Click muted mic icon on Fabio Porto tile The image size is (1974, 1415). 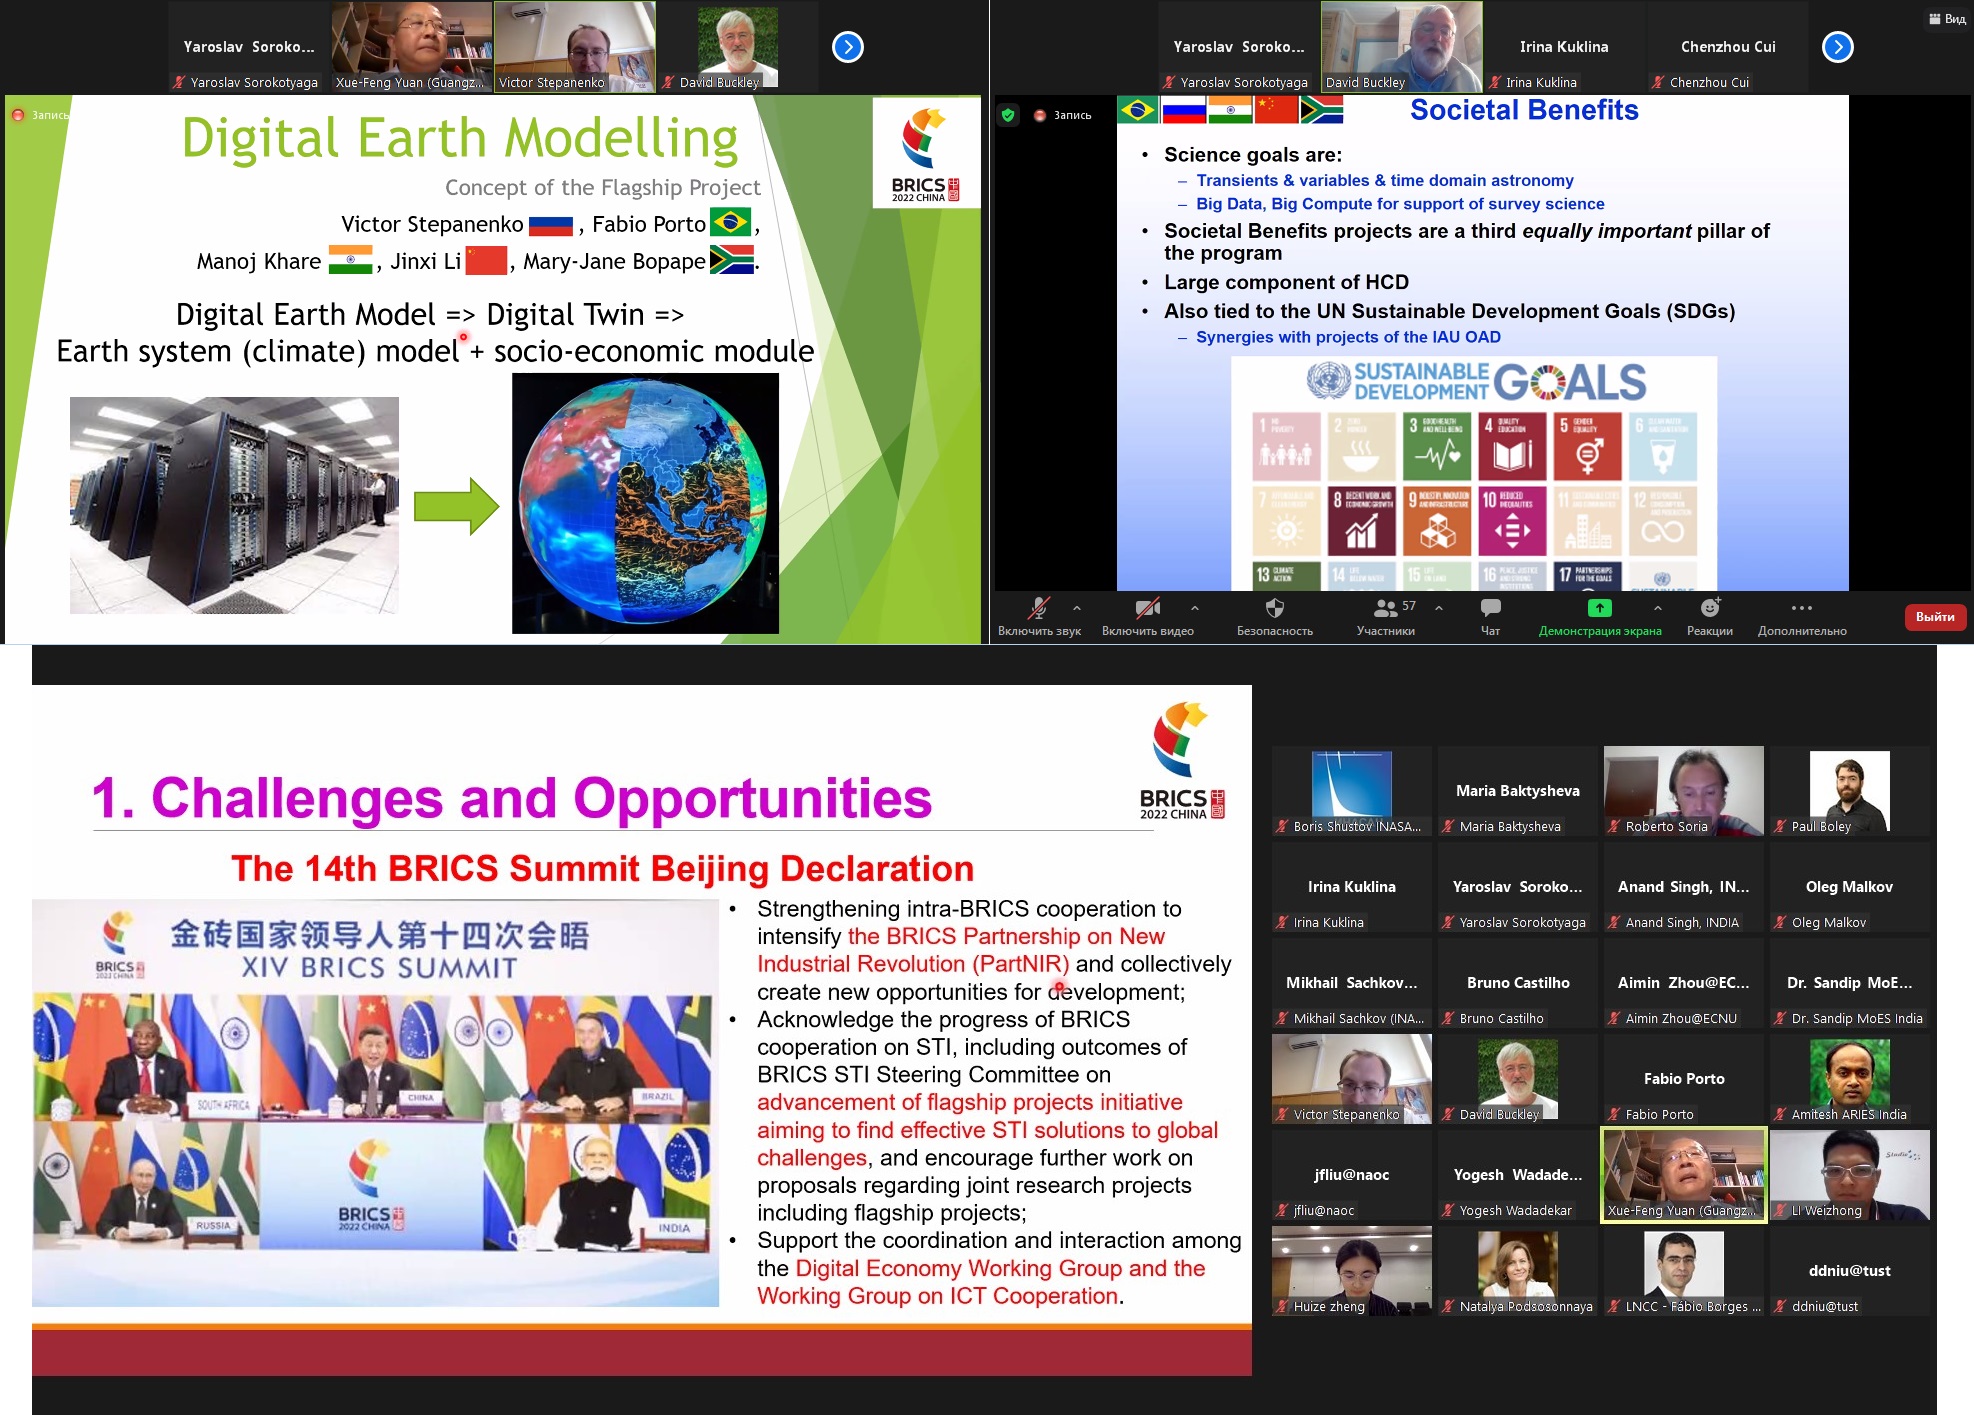tap(1614, 1114)
